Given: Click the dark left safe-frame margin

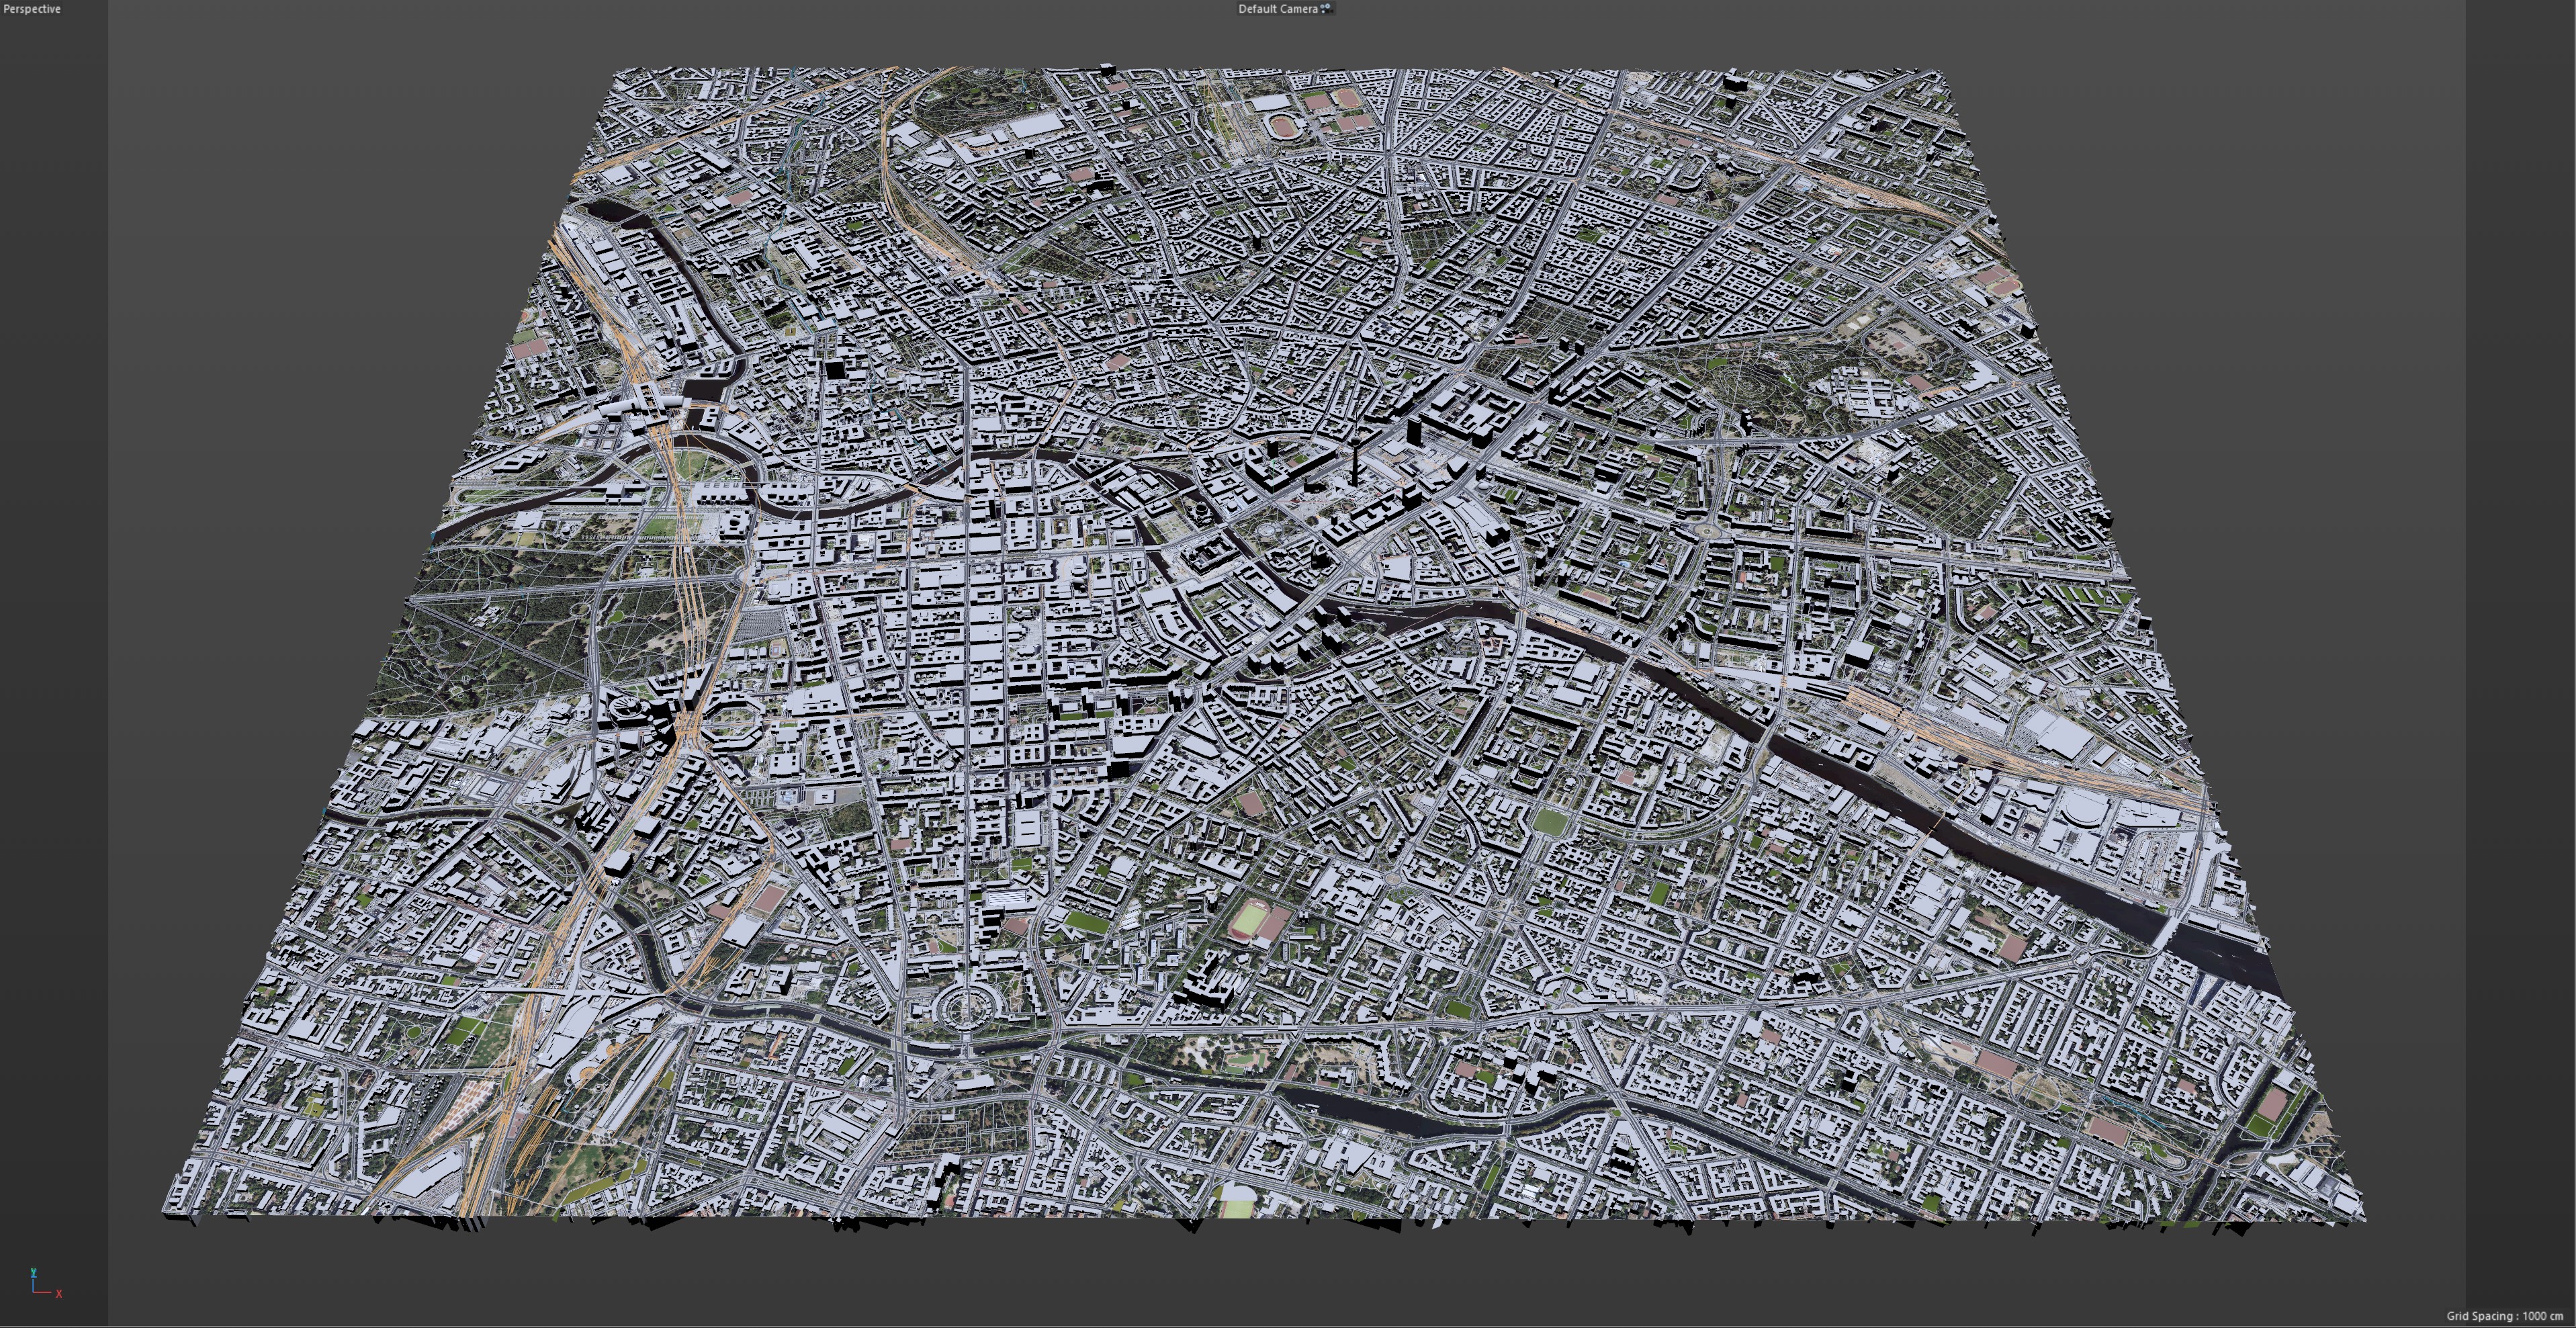Looking at the screenshot, I should pyautogui.click(x=54, y=660).
